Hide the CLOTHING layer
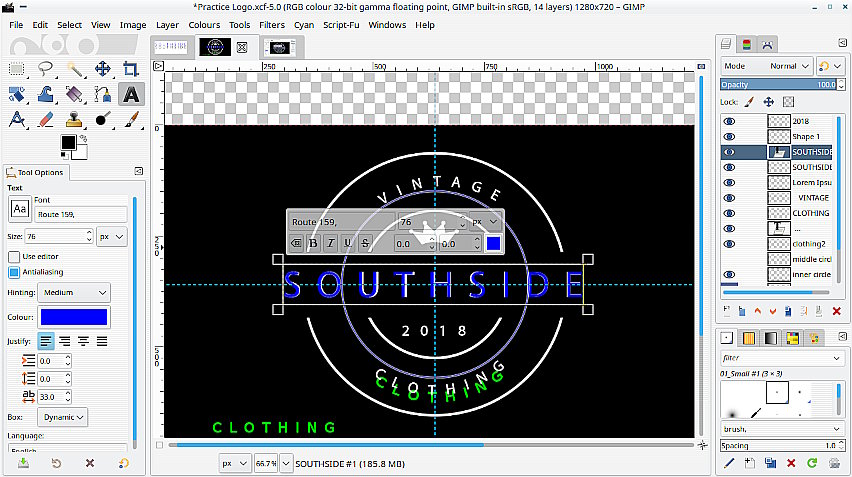Screen dimensions: 852x477 tap(729, 213)
